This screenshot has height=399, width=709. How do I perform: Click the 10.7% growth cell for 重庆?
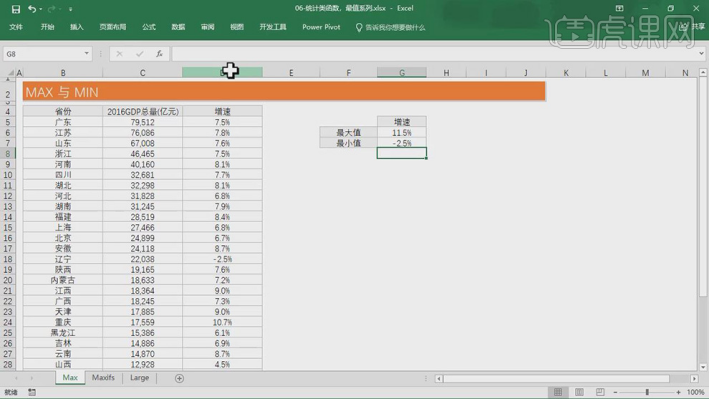[x=222, y=322]
